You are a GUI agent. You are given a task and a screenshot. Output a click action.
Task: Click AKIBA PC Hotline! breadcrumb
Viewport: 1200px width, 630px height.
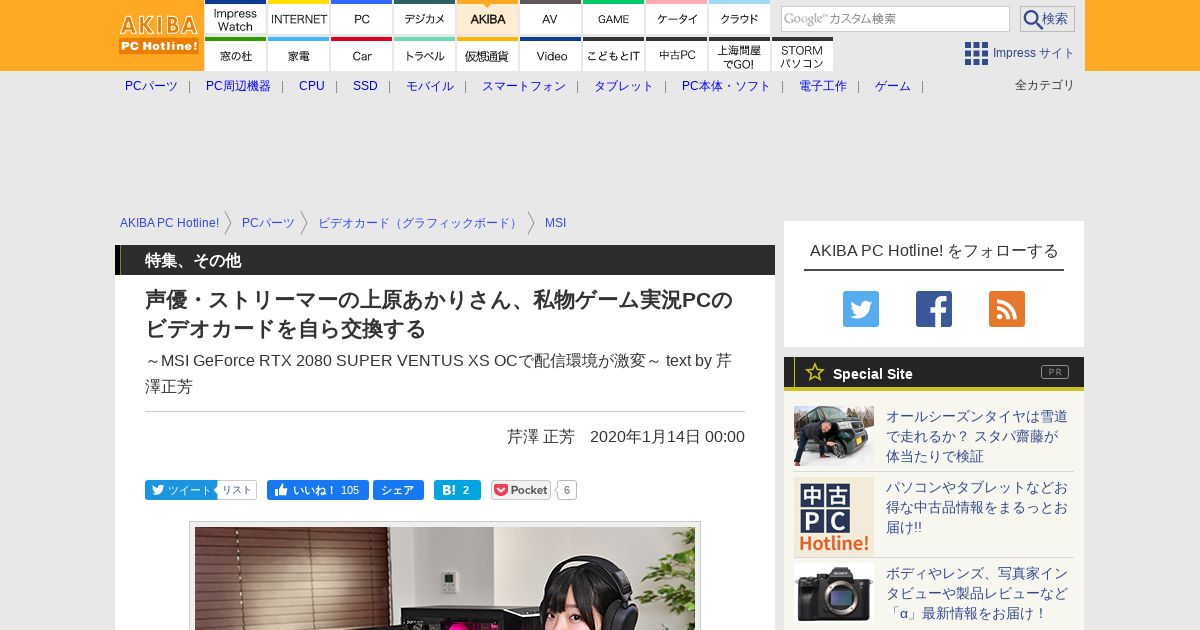coord(169,223)
